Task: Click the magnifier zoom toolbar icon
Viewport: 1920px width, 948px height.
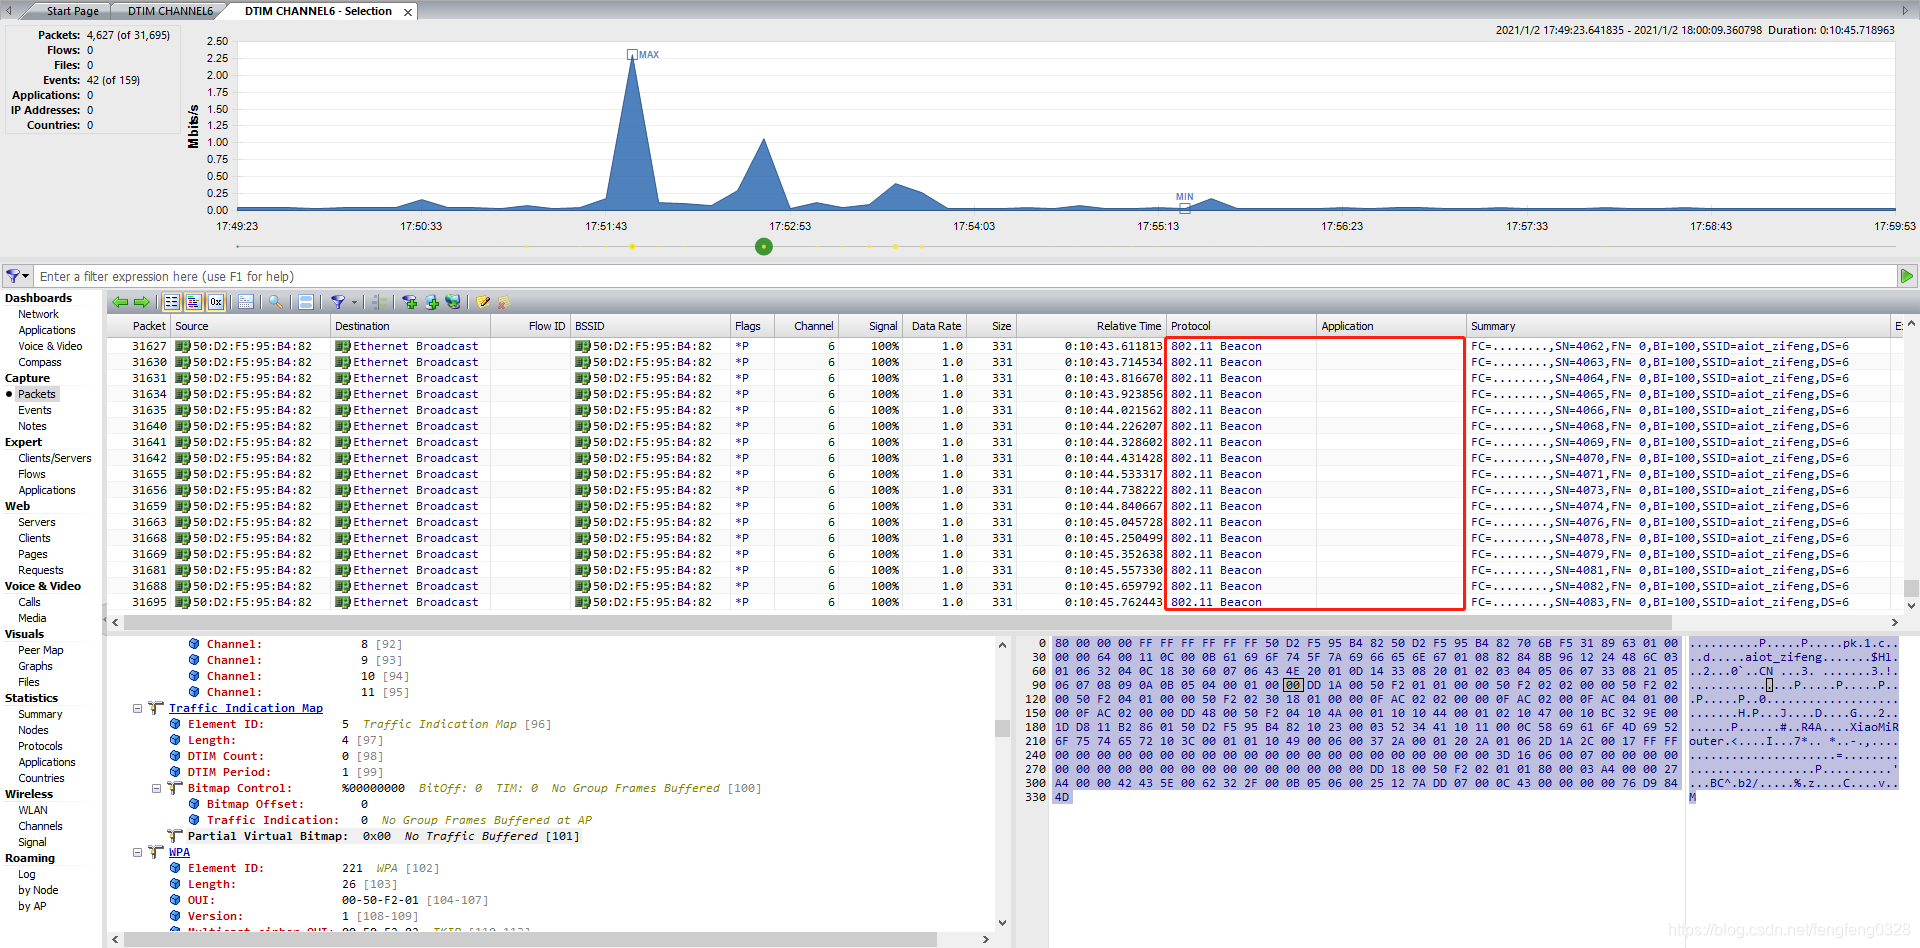Action: 275,302
